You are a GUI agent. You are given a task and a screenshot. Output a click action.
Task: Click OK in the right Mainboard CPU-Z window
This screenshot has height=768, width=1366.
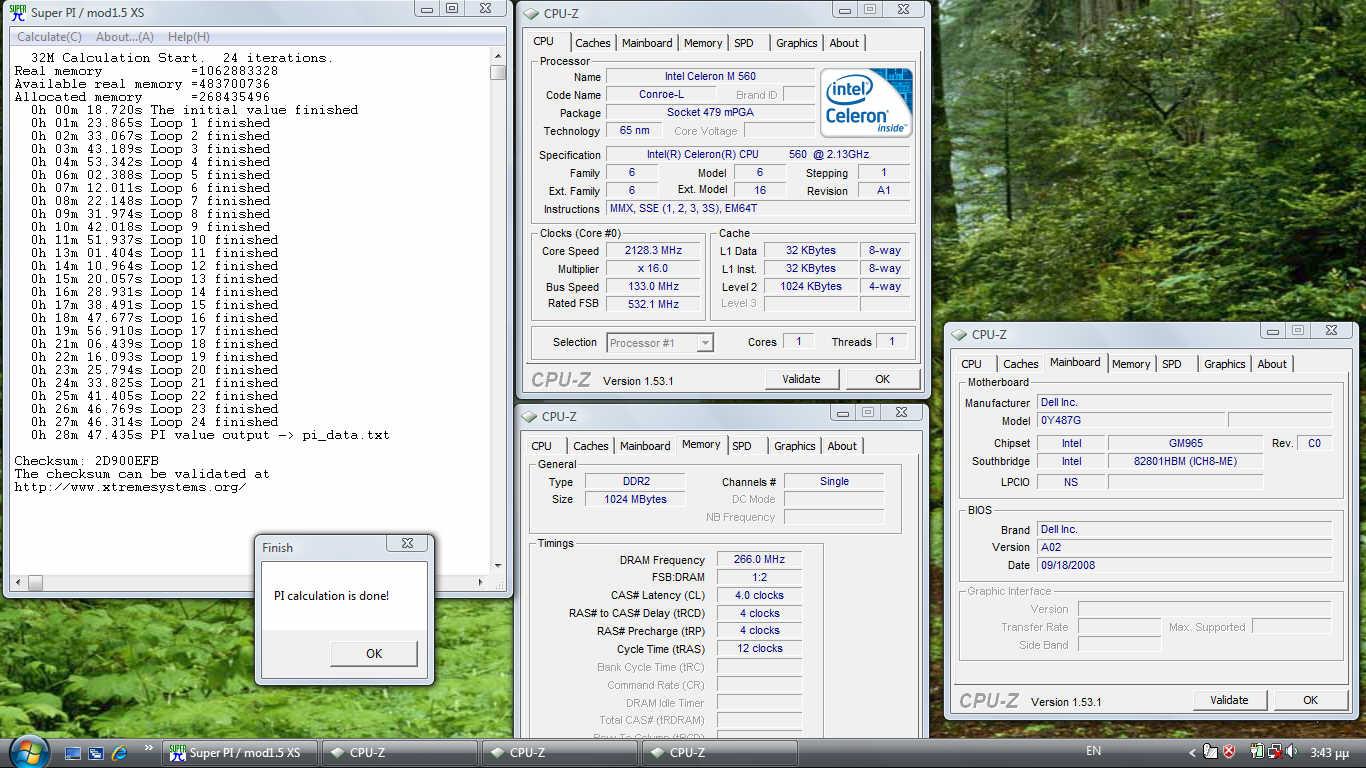[1310, 700]
